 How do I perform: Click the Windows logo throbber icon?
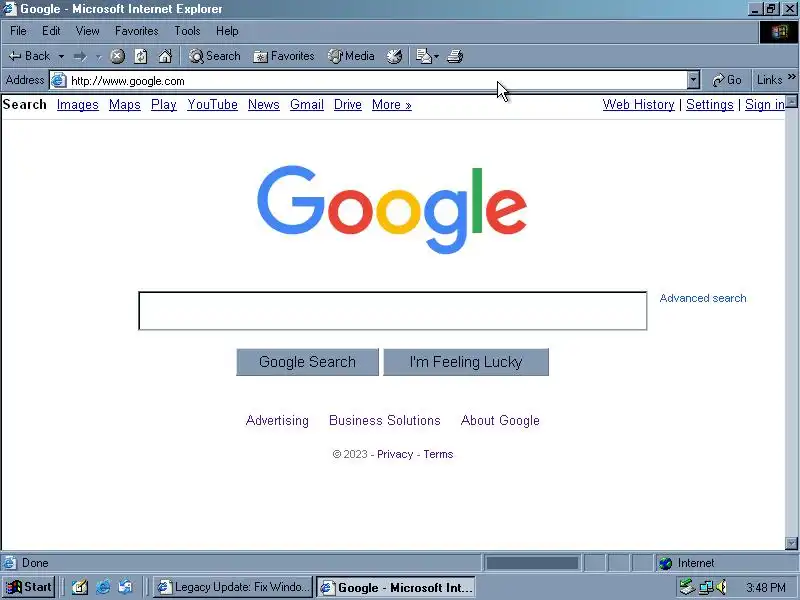coord(779,32)
